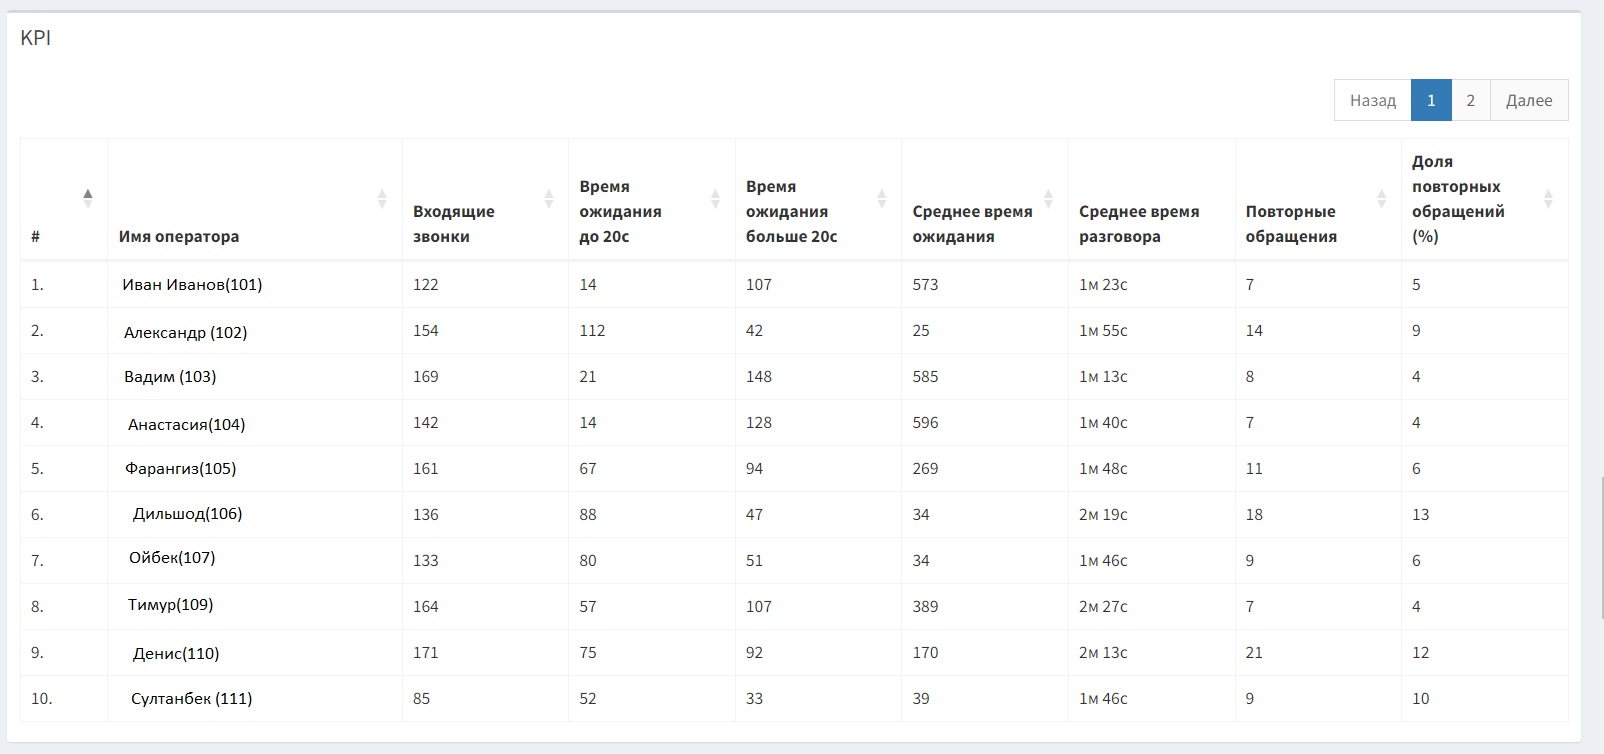Sort table by row number column
This screenshot has height=754, width=1604.
(87, 198)
